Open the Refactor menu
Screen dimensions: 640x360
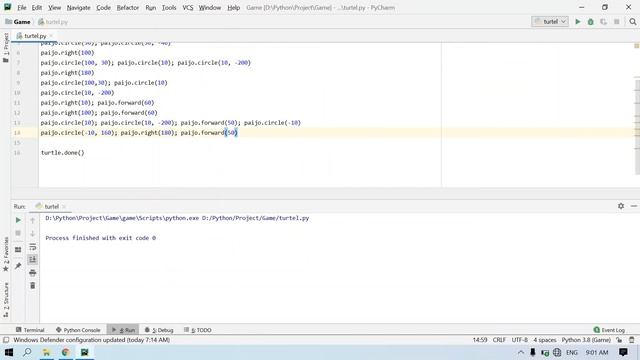[128, 7]
